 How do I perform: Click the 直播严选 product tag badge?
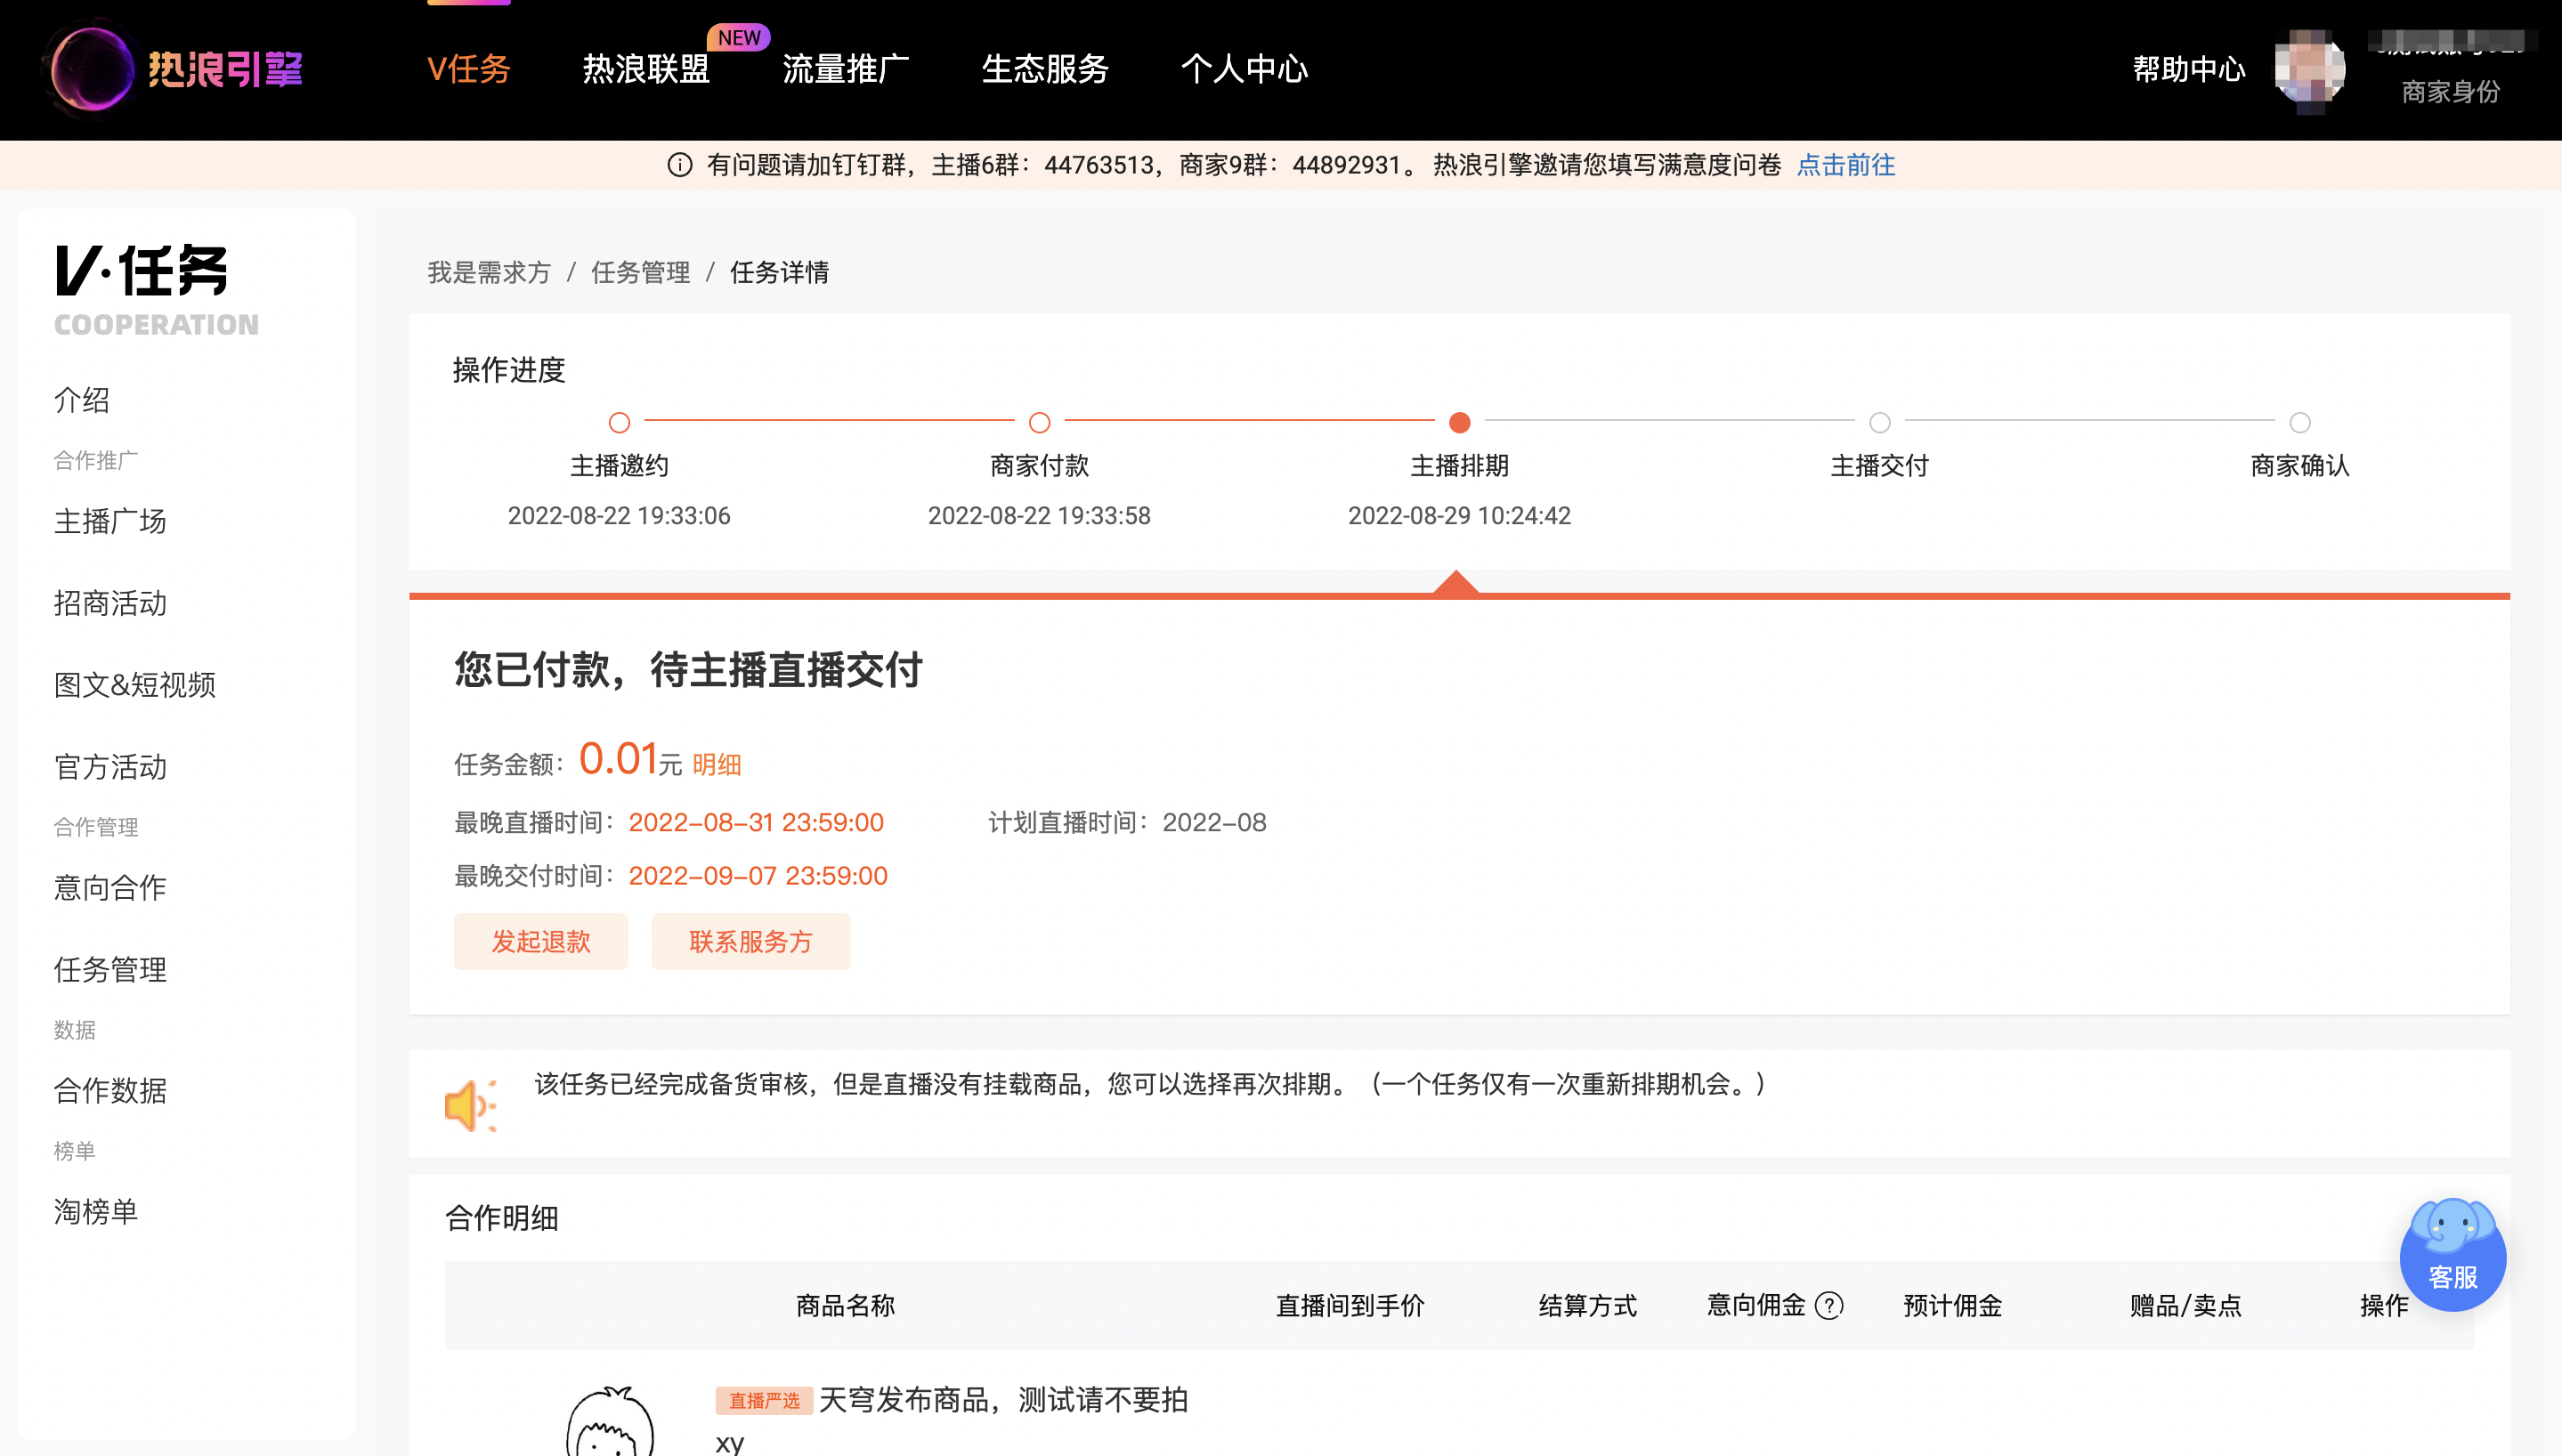764,1400
